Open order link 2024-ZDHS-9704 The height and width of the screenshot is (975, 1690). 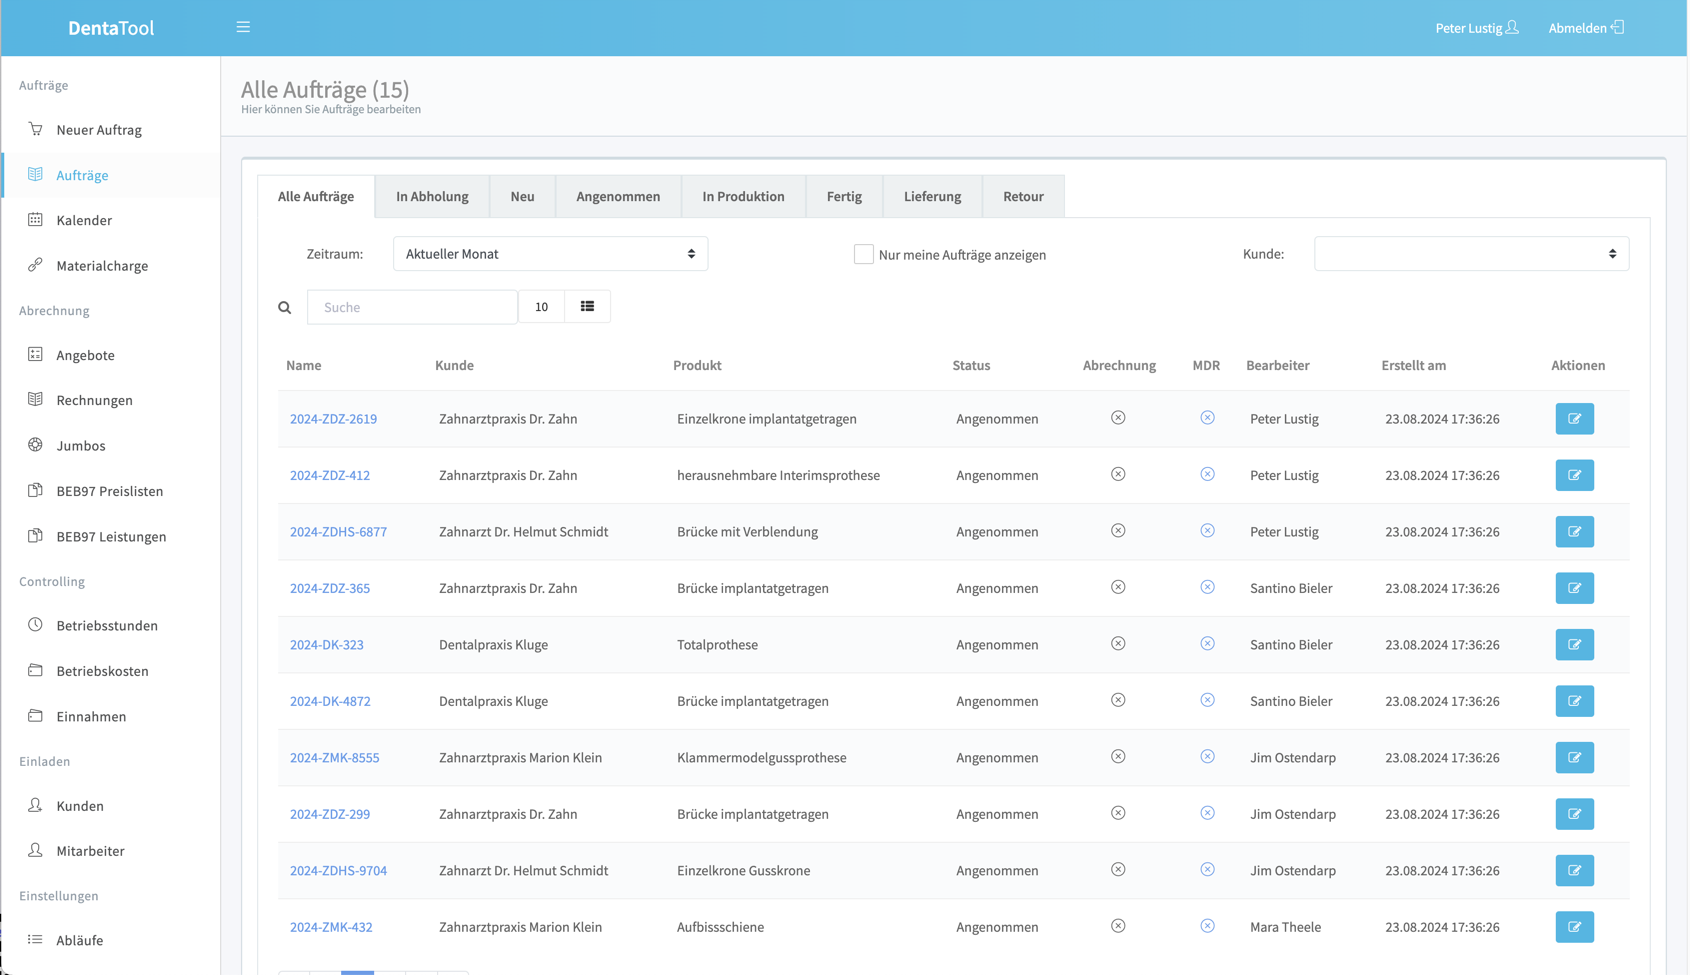(338, 871)
